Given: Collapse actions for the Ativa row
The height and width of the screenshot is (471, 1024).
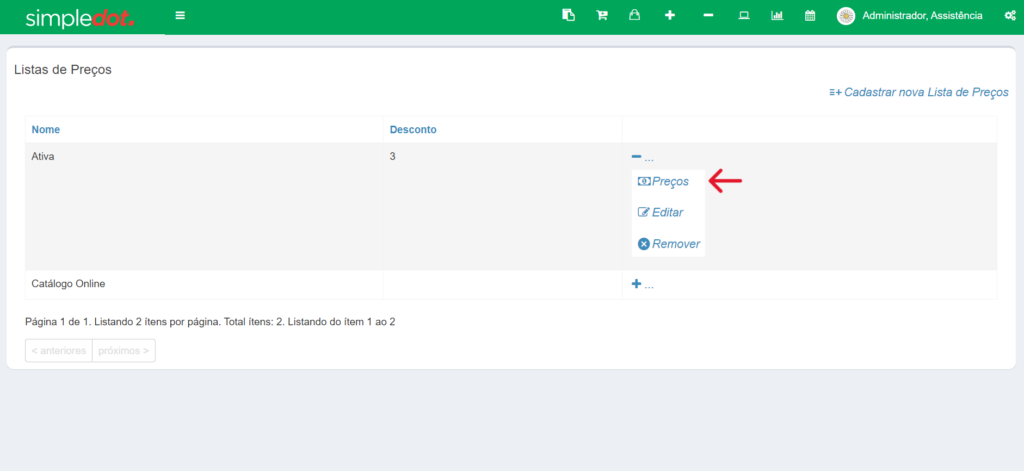Looking at the screenshot, I should (642, 157).
